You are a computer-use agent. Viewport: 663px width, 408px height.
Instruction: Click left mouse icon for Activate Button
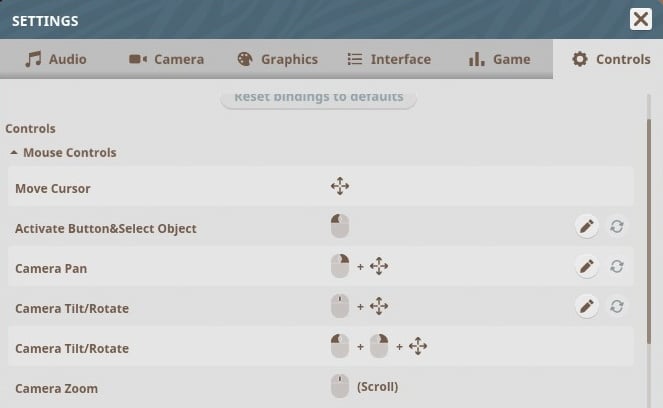tap(340, 227)
